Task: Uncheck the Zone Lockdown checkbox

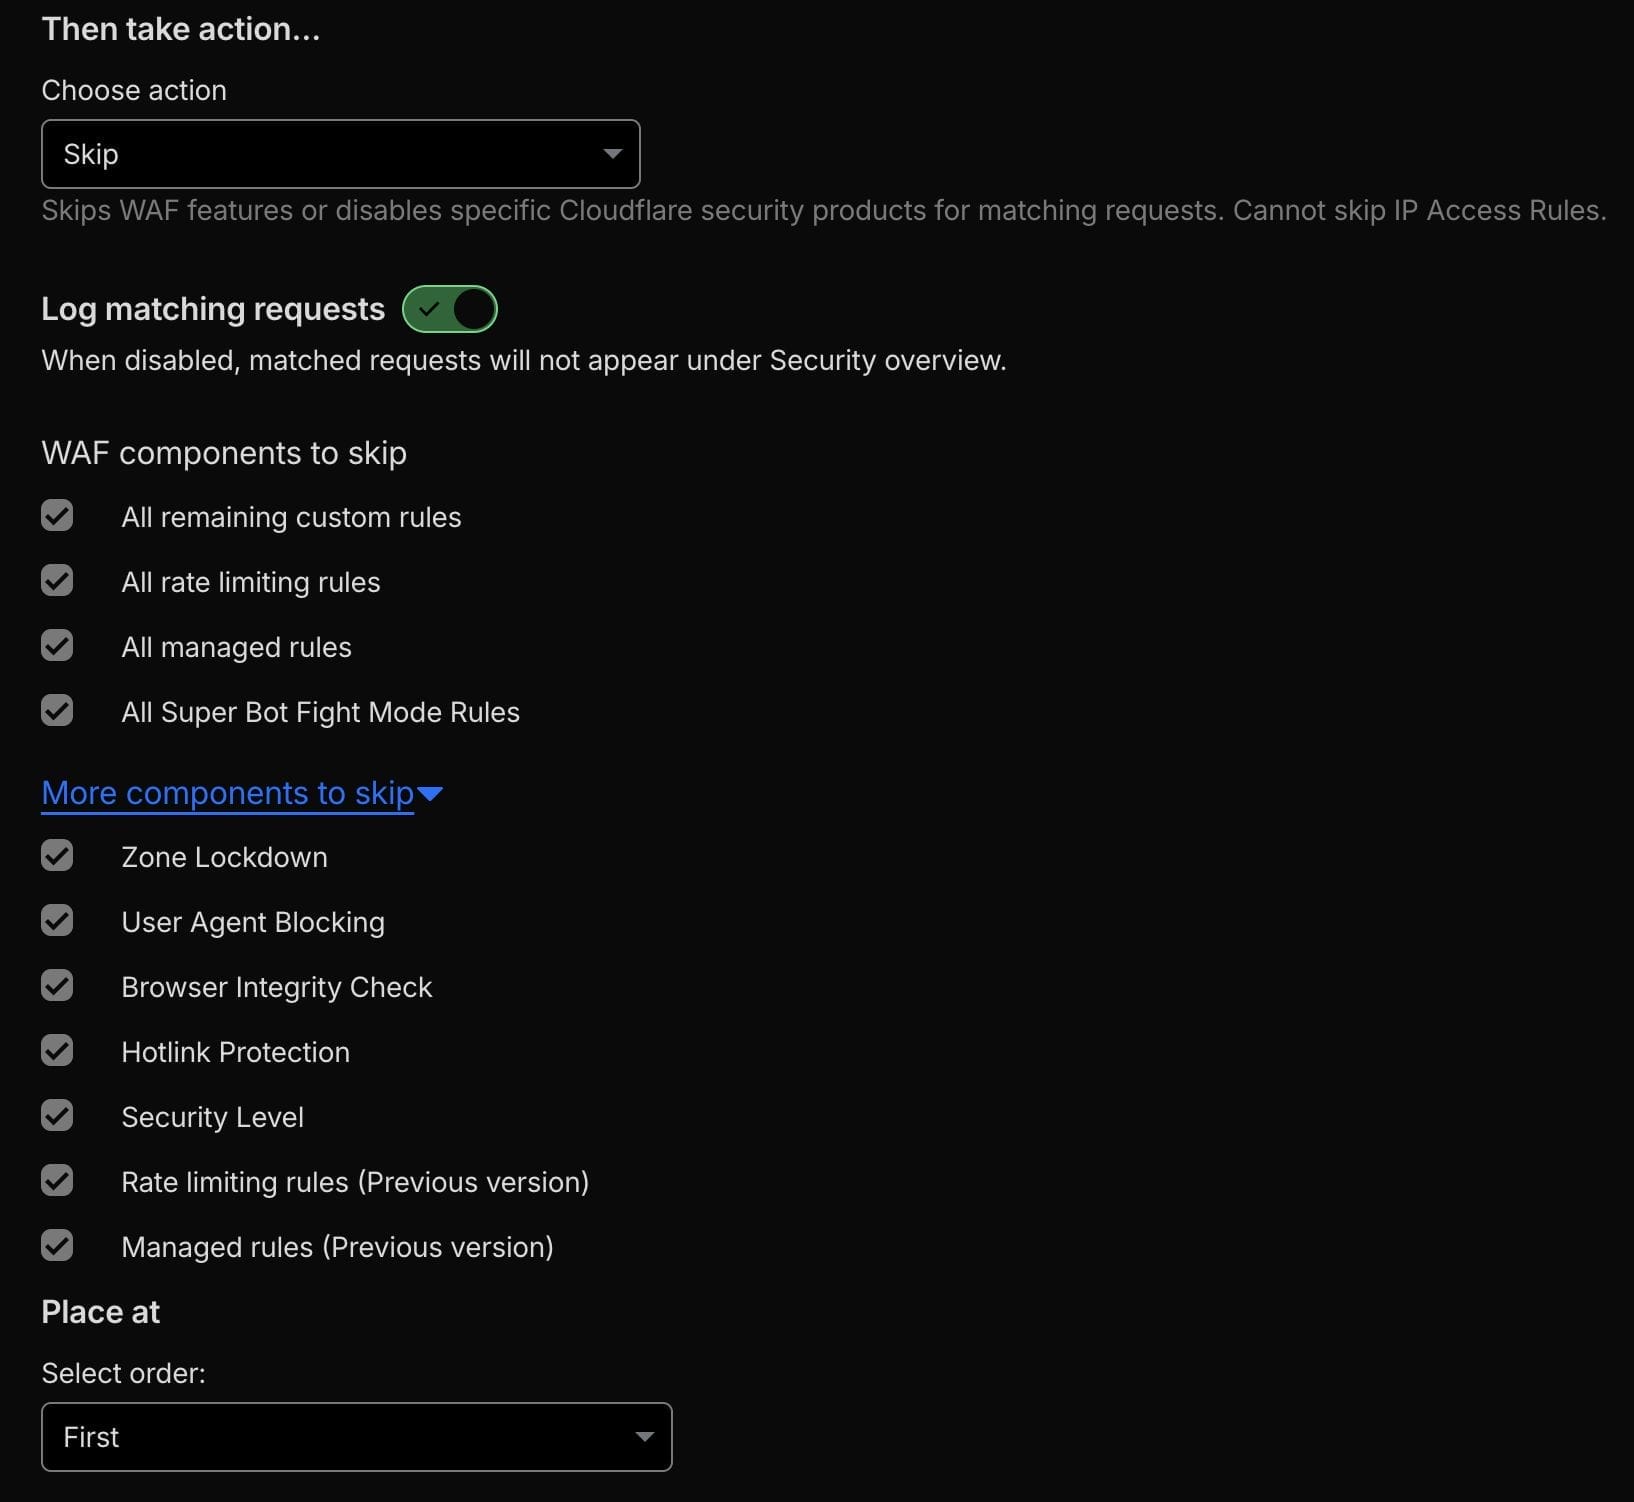Action: (x=57, y=856)
